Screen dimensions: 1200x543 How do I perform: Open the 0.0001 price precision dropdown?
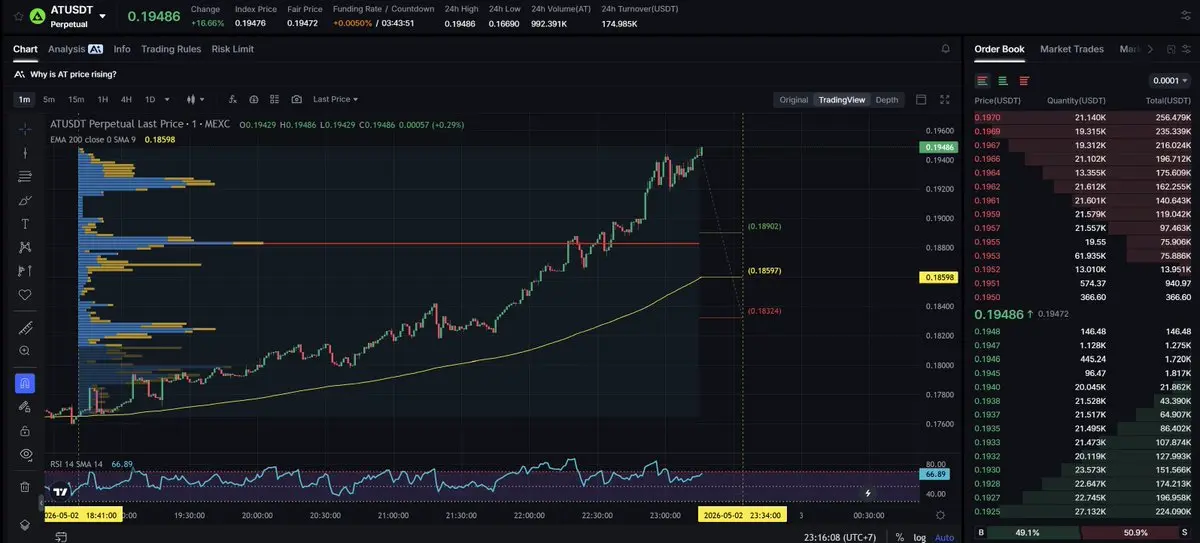point(1172,81)
